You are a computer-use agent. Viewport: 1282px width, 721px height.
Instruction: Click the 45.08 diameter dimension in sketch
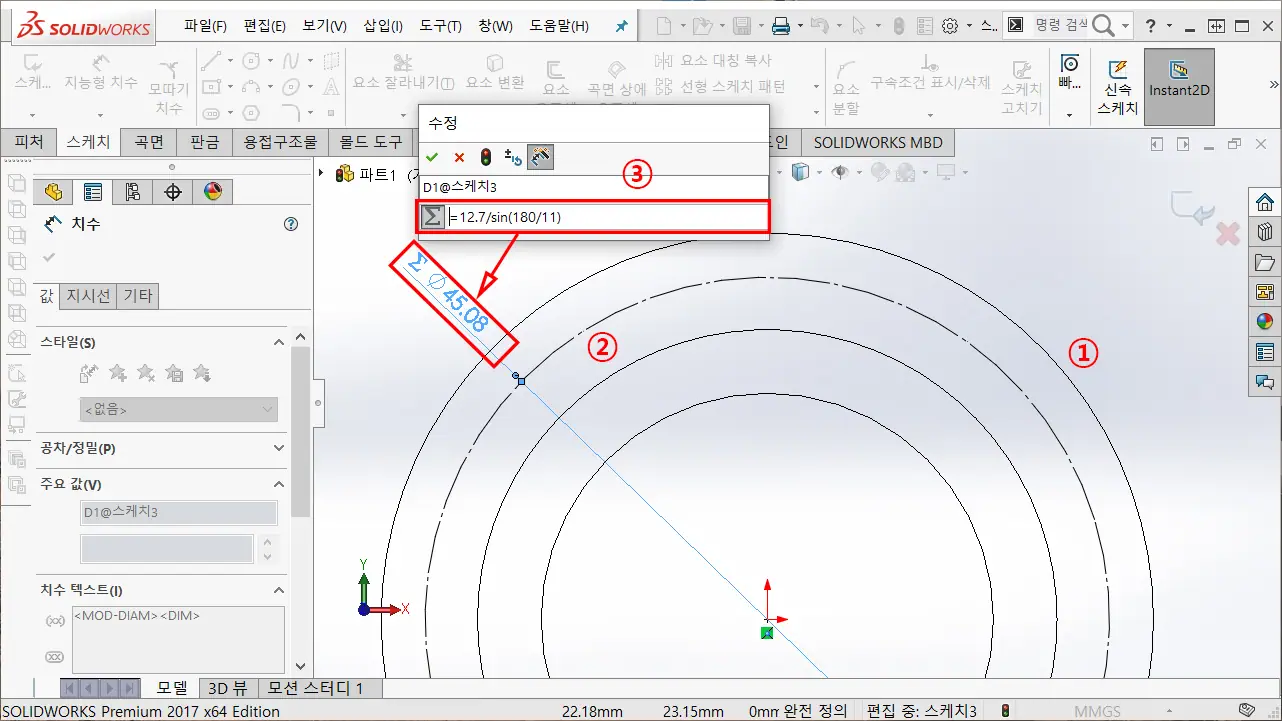[x=455, y=303]
